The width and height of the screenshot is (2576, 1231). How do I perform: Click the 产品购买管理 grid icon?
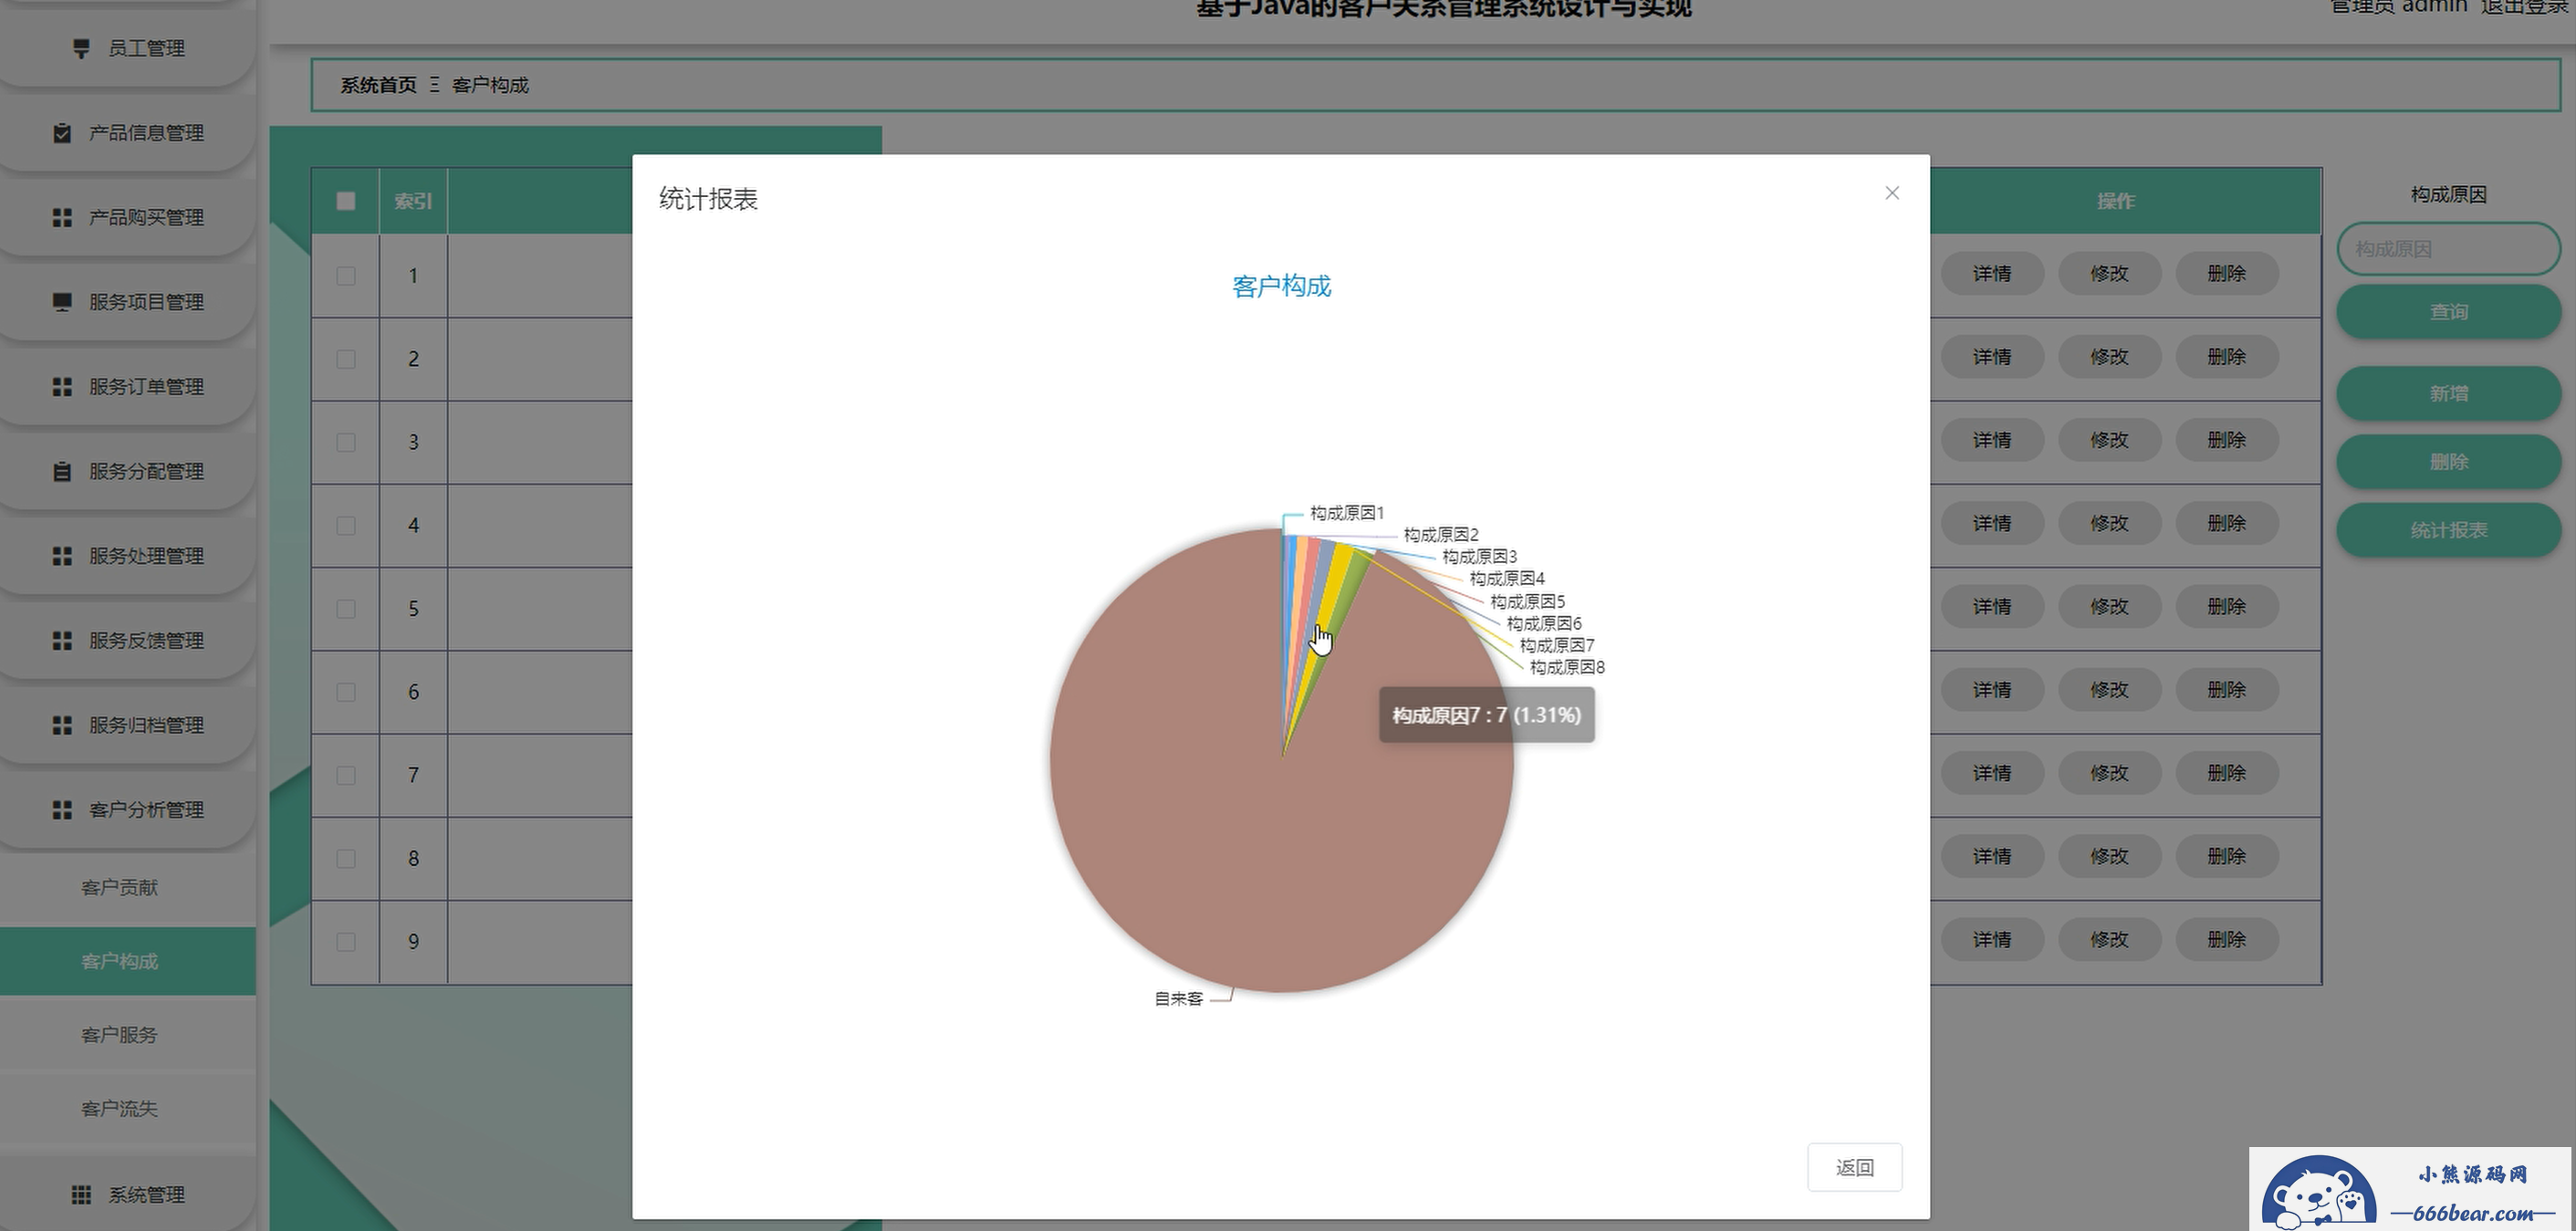coord(62,217)
